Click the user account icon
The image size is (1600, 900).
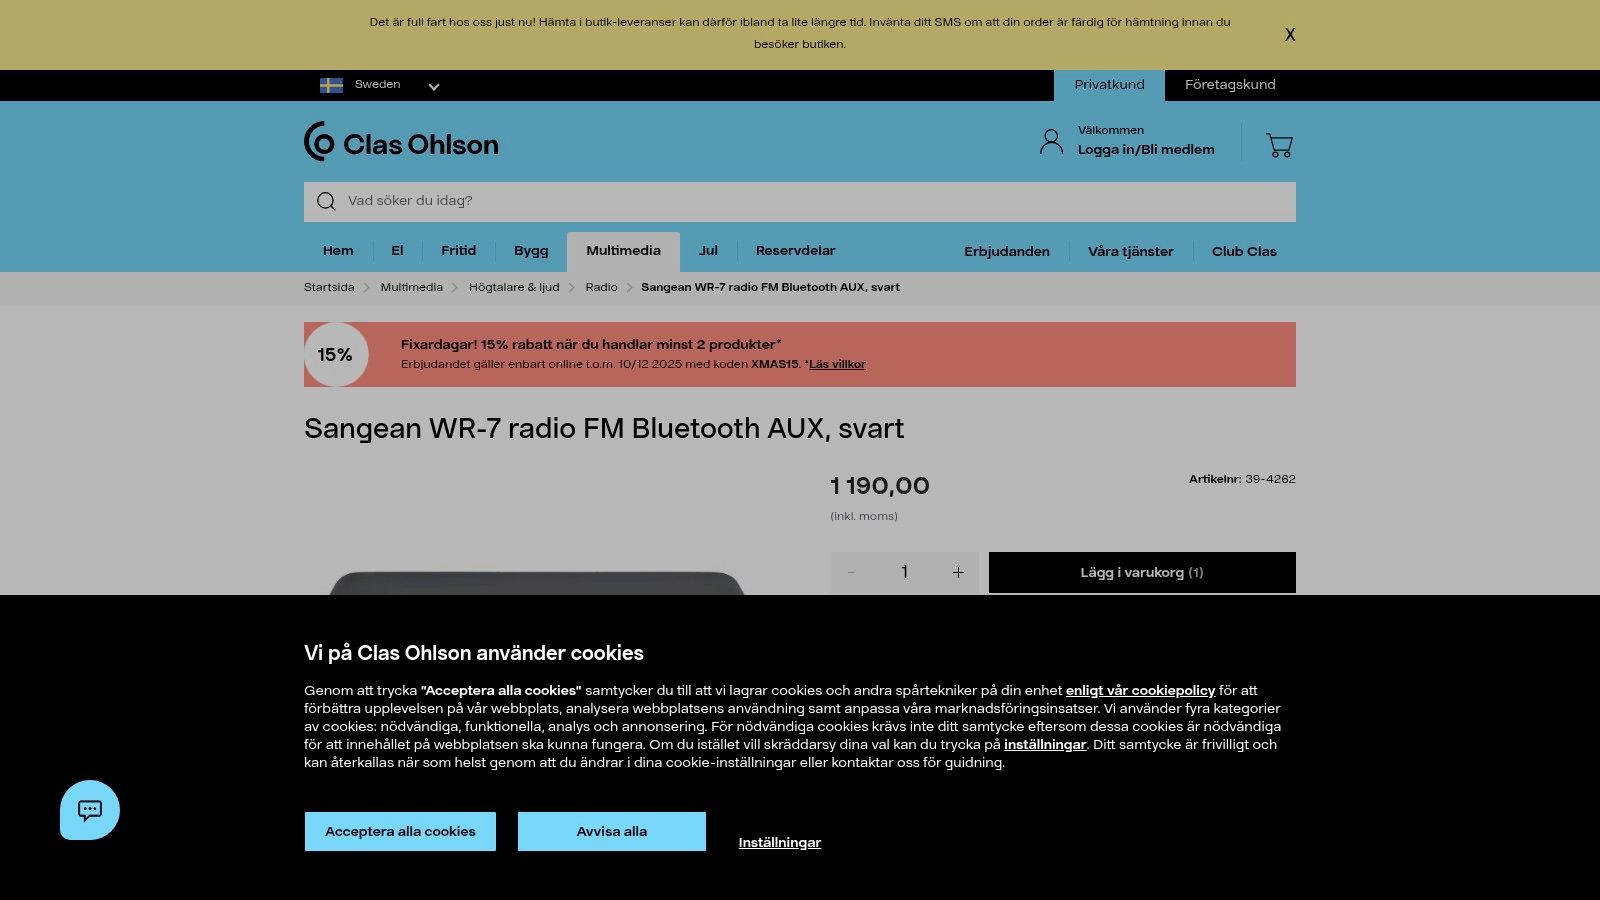(x=1051, y=141)
